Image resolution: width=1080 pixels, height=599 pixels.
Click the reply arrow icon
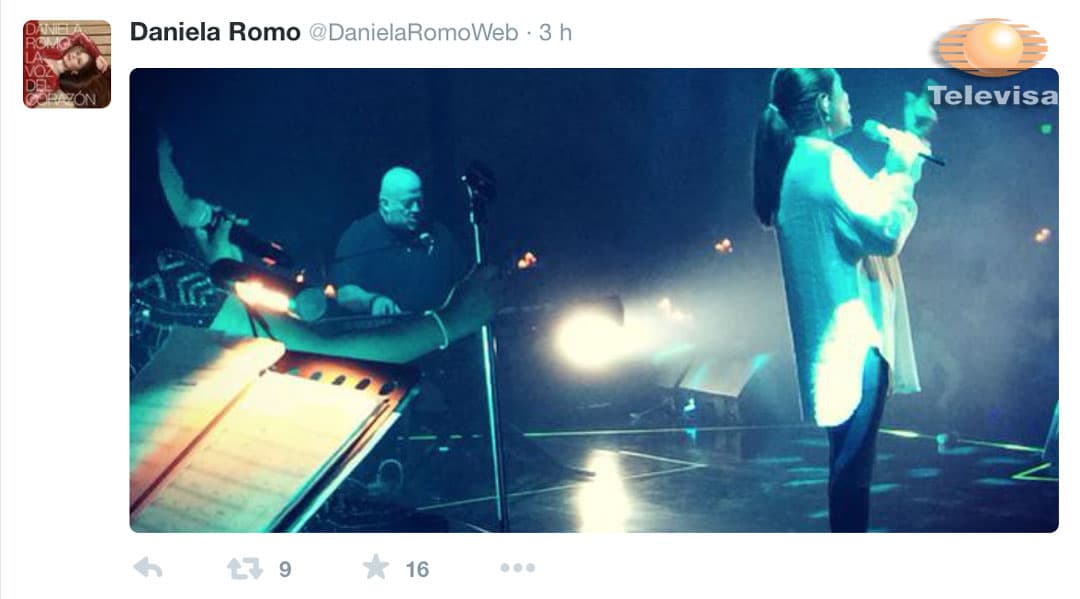(x=148, y=568)
